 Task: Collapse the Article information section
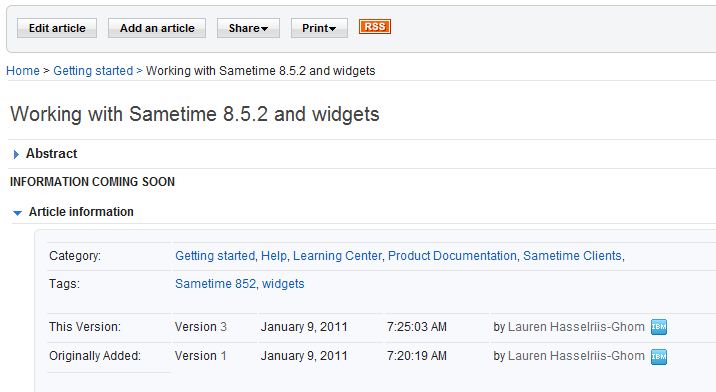pyautogui.click(x=17, y=213)
